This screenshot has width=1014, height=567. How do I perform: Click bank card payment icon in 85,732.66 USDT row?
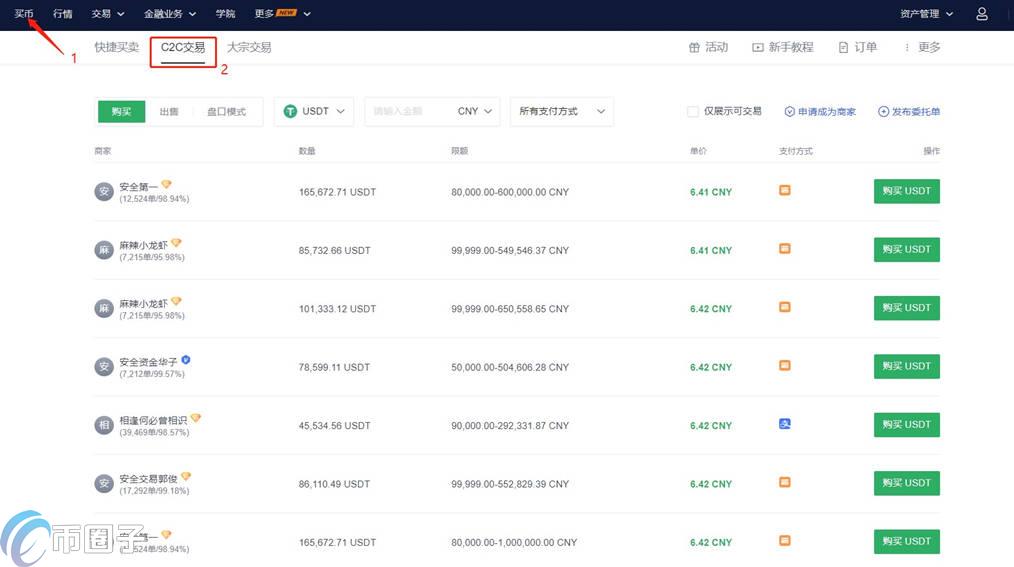pos(784,249)
